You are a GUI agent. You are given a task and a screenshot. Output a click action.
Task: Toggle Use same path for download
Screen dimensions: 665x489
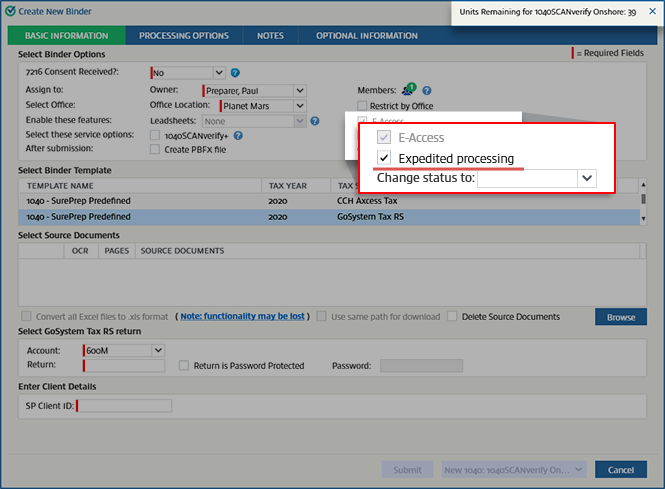click(321, 316)
